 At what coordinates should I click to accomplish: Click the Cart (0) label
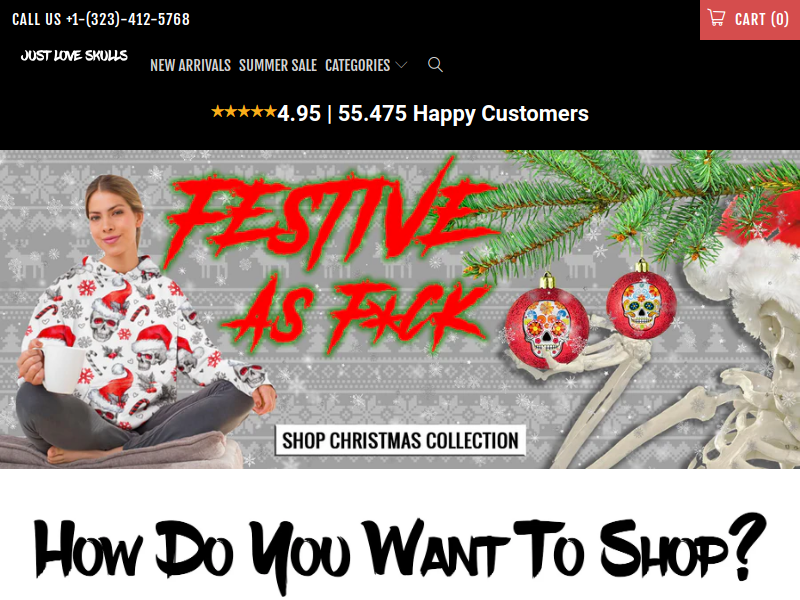[x=762, y=19]
